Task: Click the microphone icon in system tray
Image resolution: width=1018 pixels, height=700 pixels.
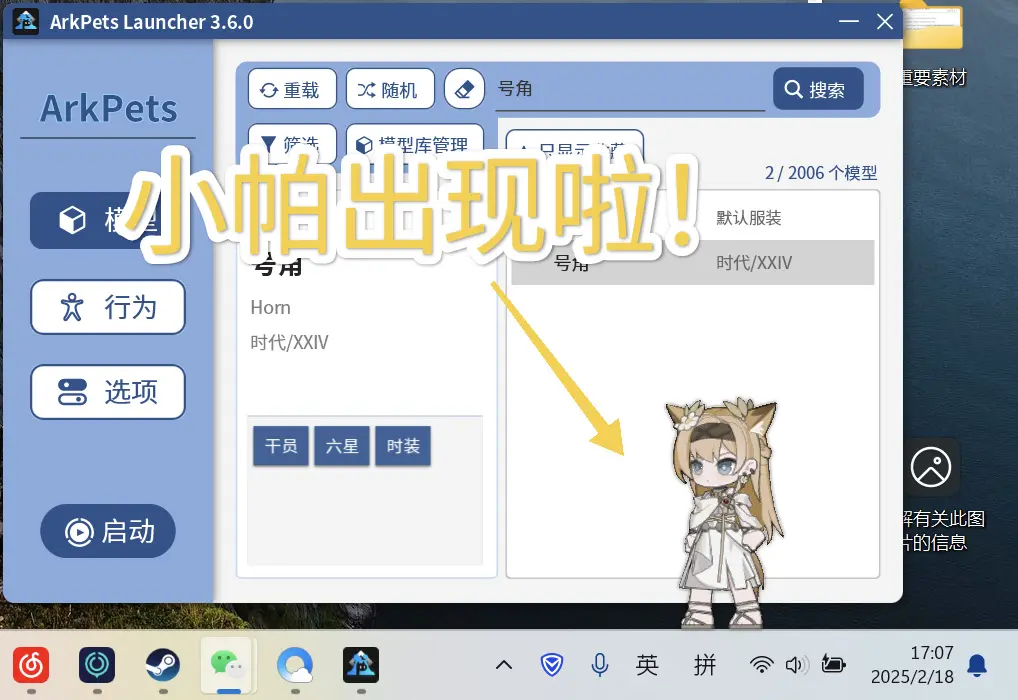Action: click(600, 664)
